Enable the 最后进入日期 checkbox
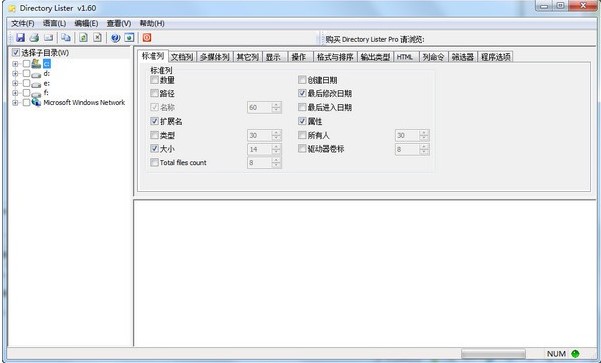 coord(302,107)
